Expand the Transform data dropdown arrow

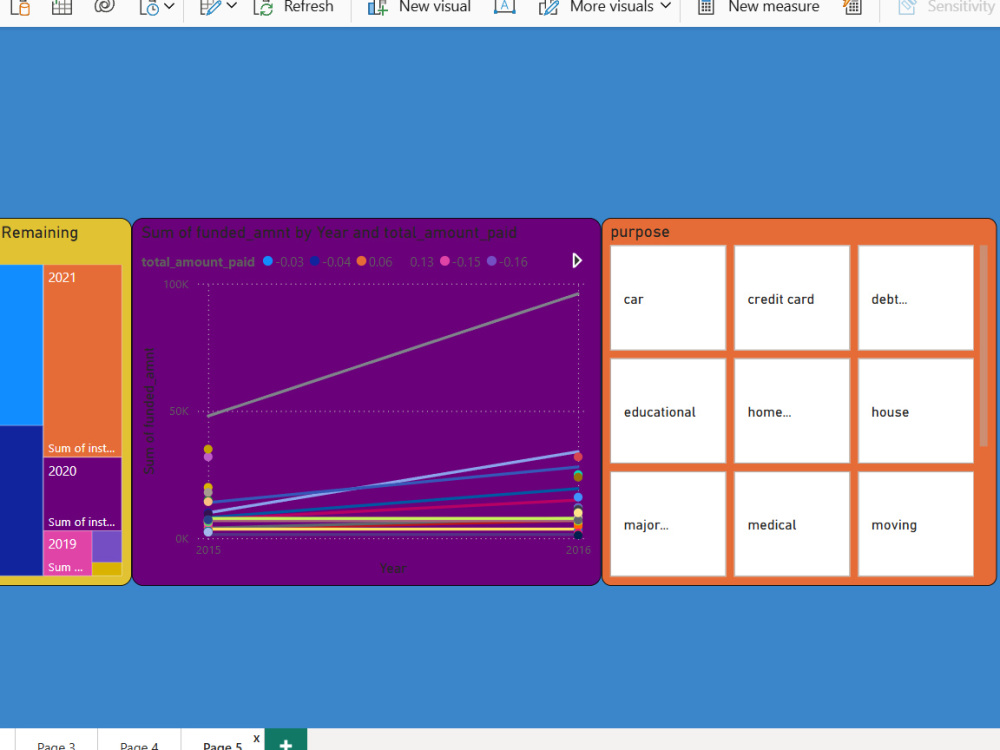coord(232,6)
